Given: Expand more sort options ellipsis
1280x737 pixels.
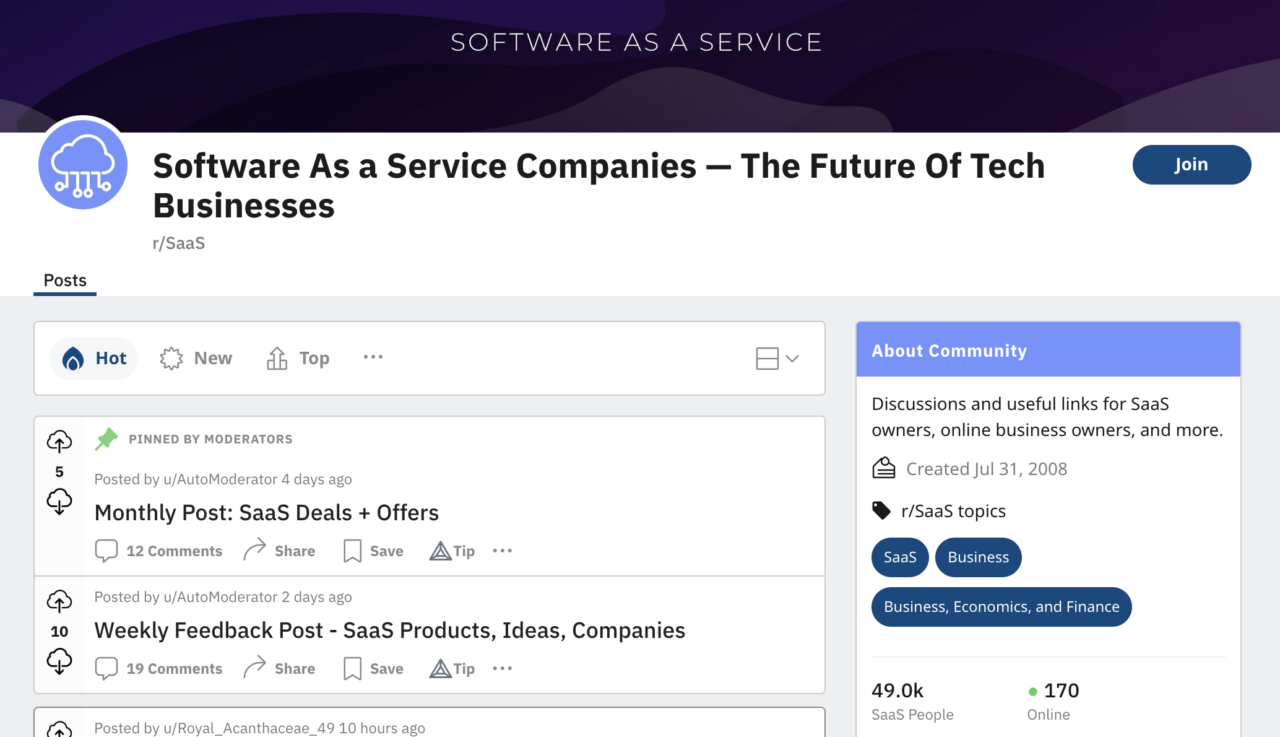Looking at the screenshot, I should click(x=373, y=357).
